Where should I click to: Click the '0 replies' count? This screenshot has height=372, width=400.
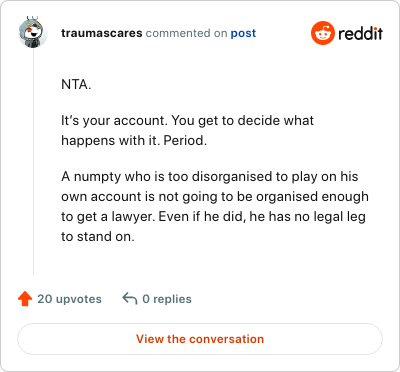coord(167,299)
